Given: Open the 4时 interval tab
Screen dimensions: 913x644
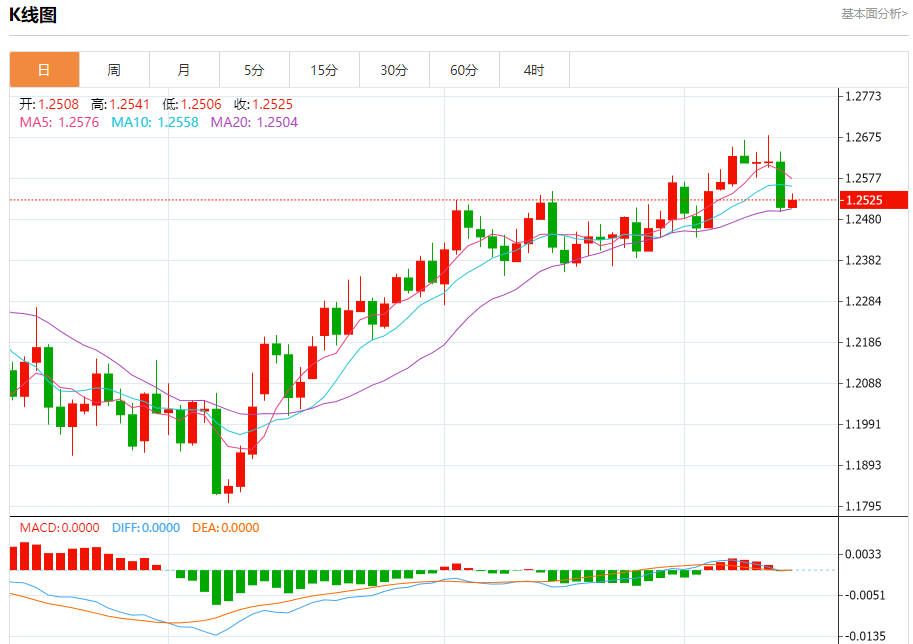Looking at the screenshot, I should [x=534, y=70].
